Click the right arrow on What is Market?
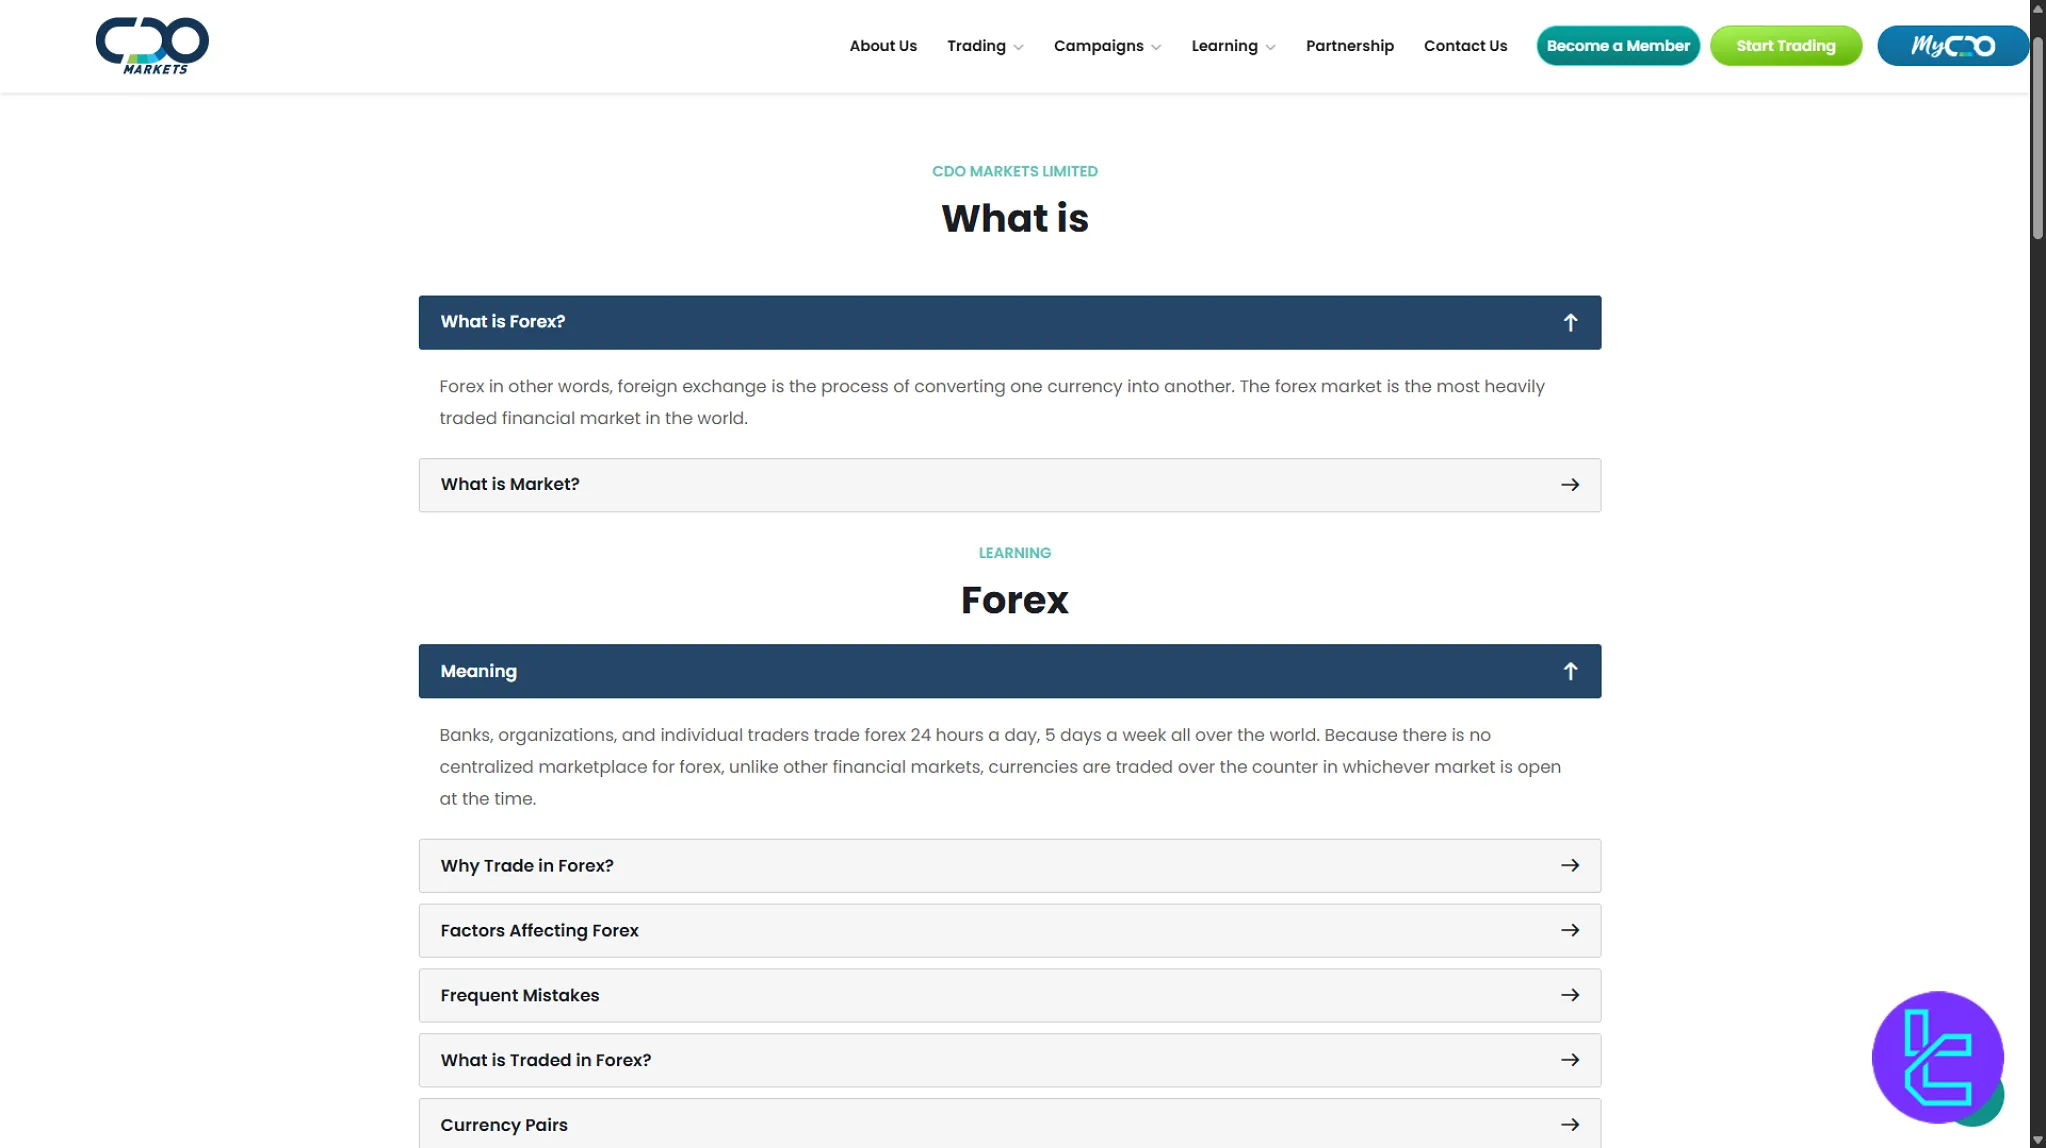The height and width of the screenshot is (1148, 2046). pos(1570,485)
